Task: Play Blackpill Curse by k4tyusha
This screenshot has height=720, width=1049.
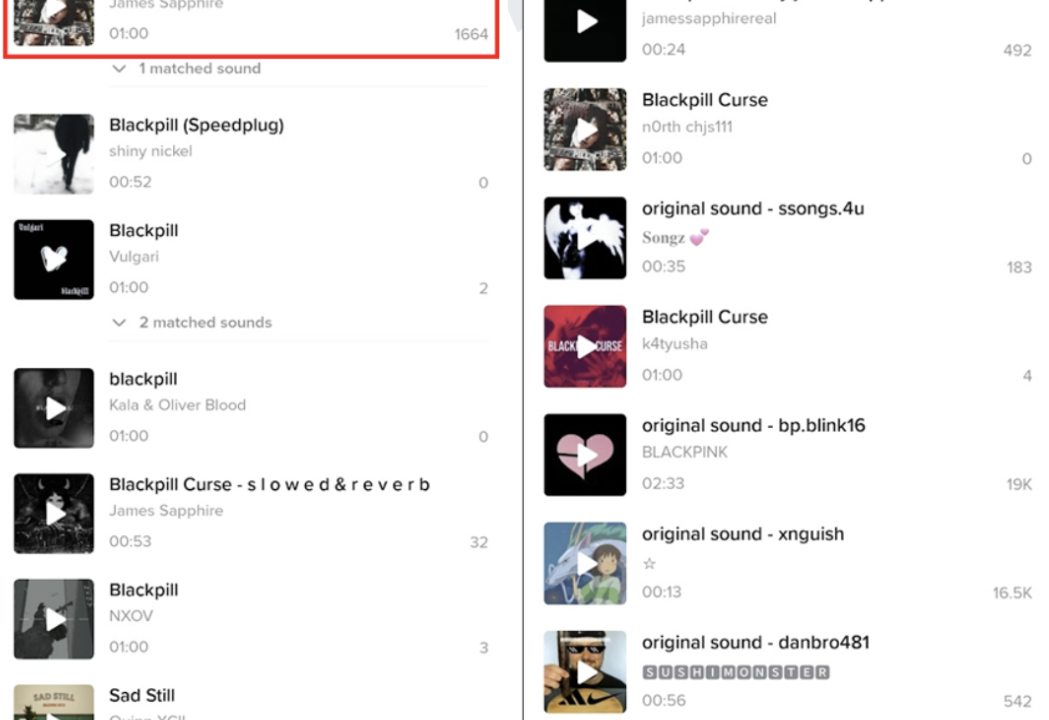Action: pyautogui.click(x=585, y=347)
